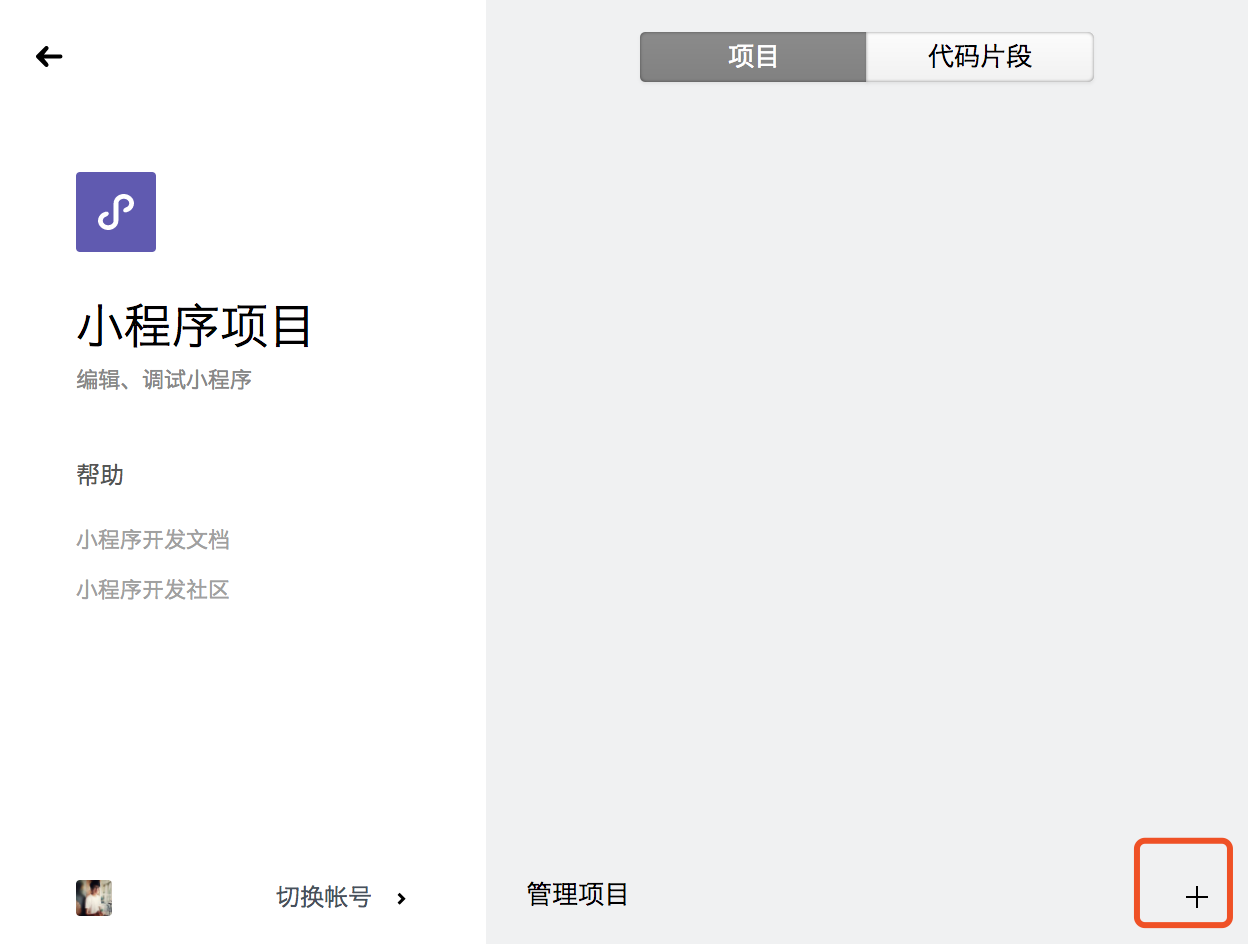This screenshot has height=944, width=1248.
Task: Open the 小程序开发文档 link
Action: (153, 540)
